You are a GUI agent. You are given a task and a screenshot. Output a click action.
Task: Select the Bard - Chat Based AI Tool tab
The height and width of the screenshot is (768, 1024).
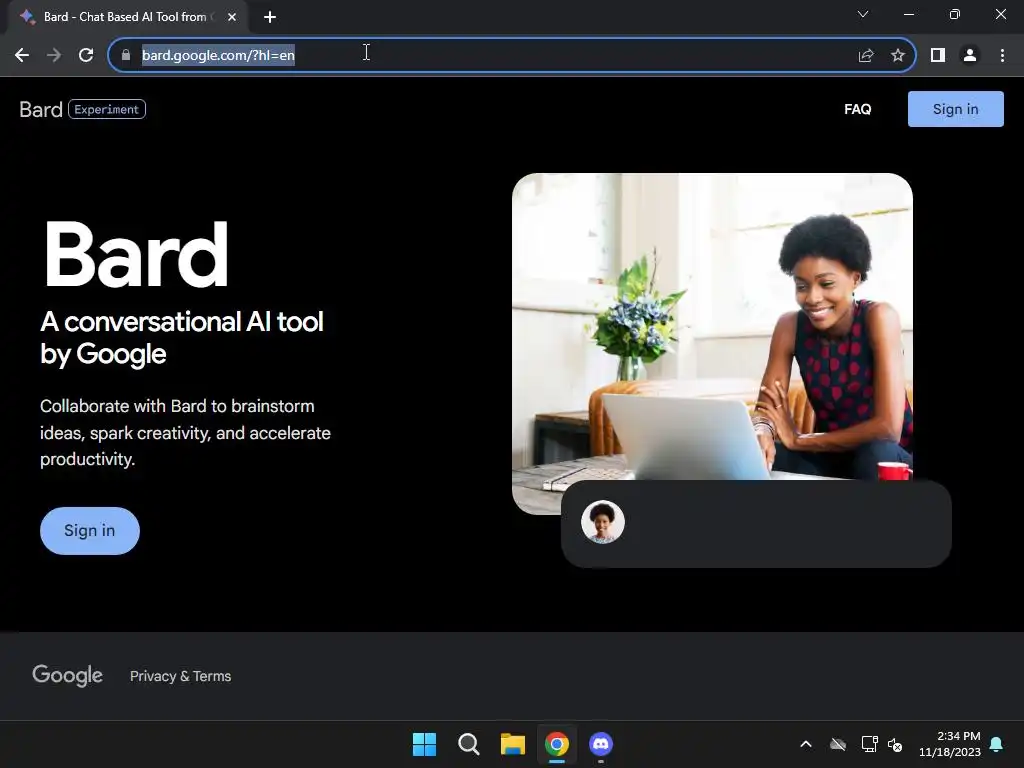pyautogui.click(x=128, y=17)
